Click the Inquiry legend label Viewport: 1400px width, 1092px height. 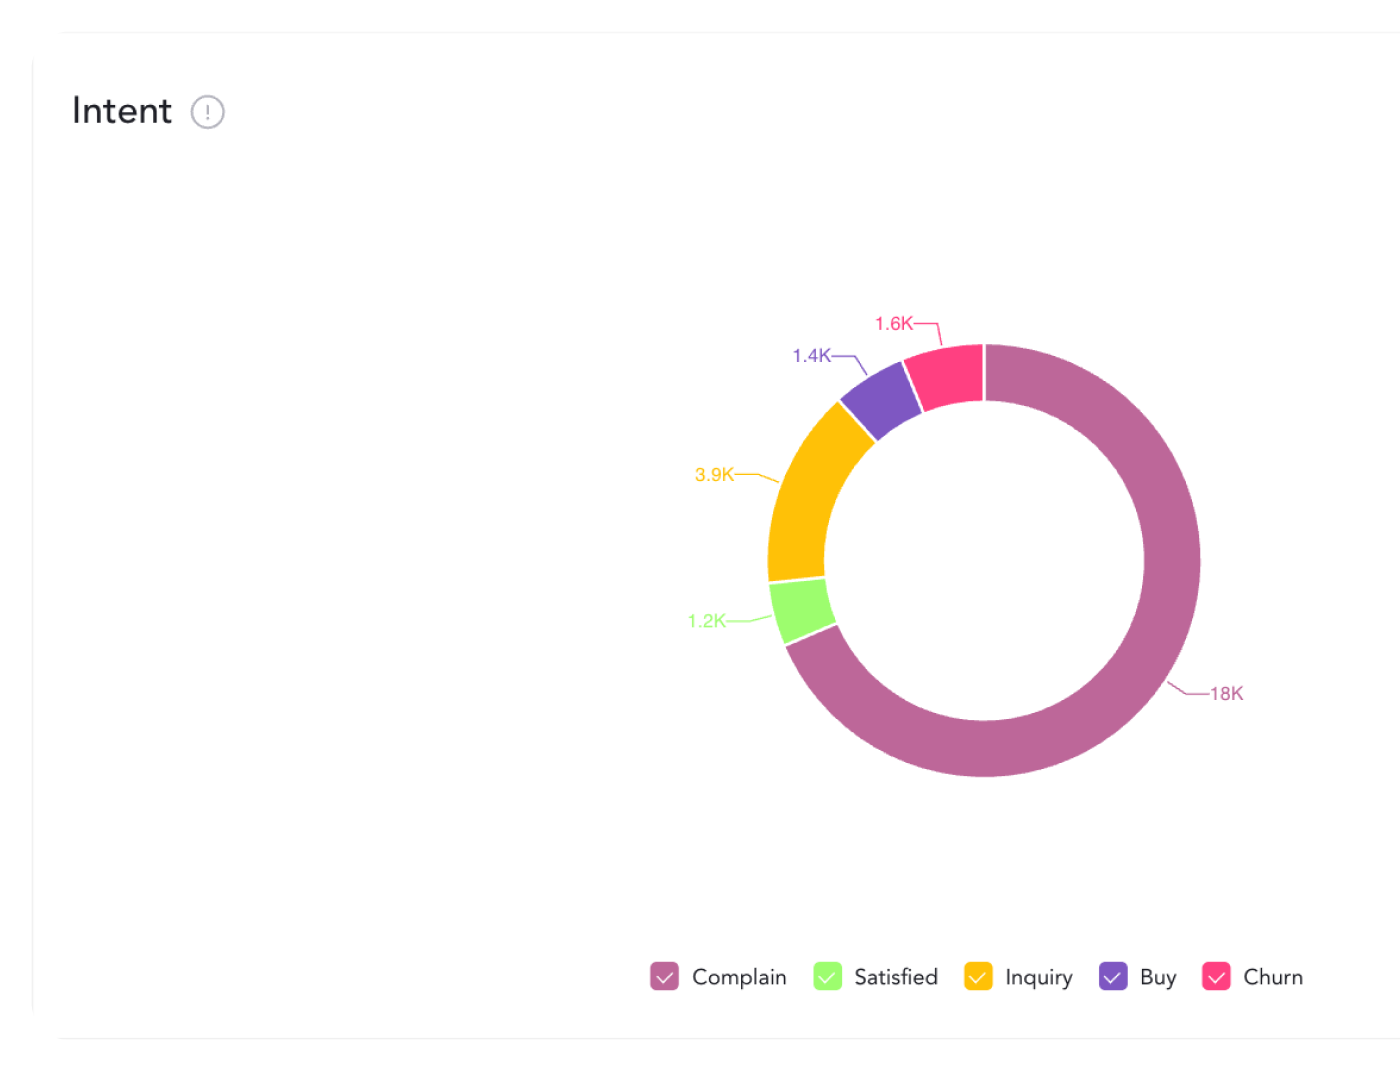[1038, 977]
